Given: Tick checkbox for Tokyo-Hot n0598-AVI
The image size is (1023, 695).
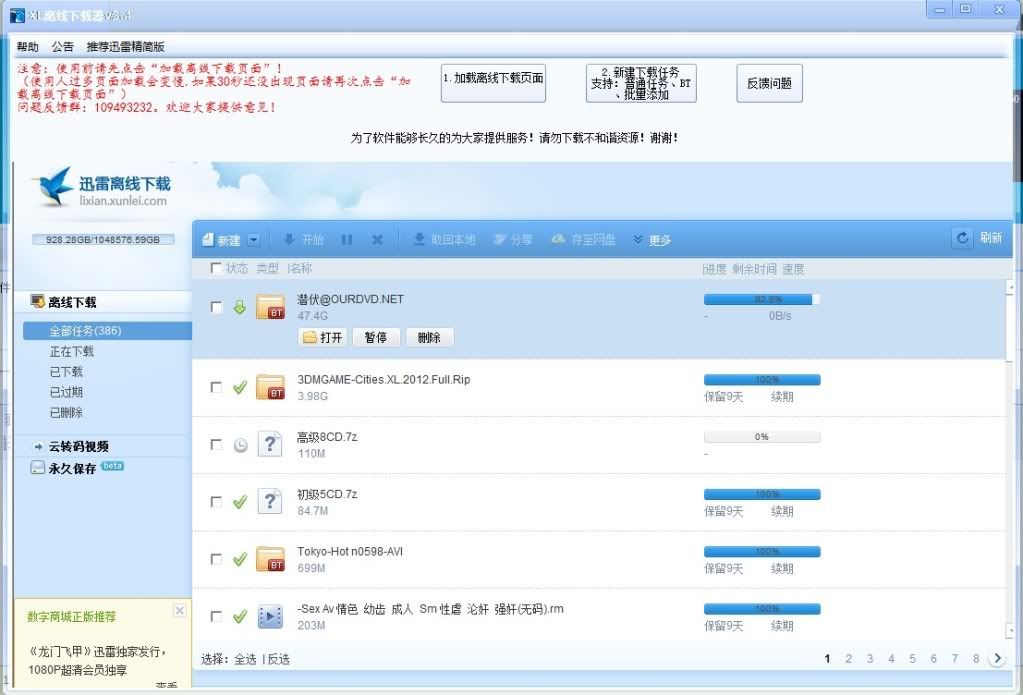Looking at the screenshot, I should (x=217, y=559).
